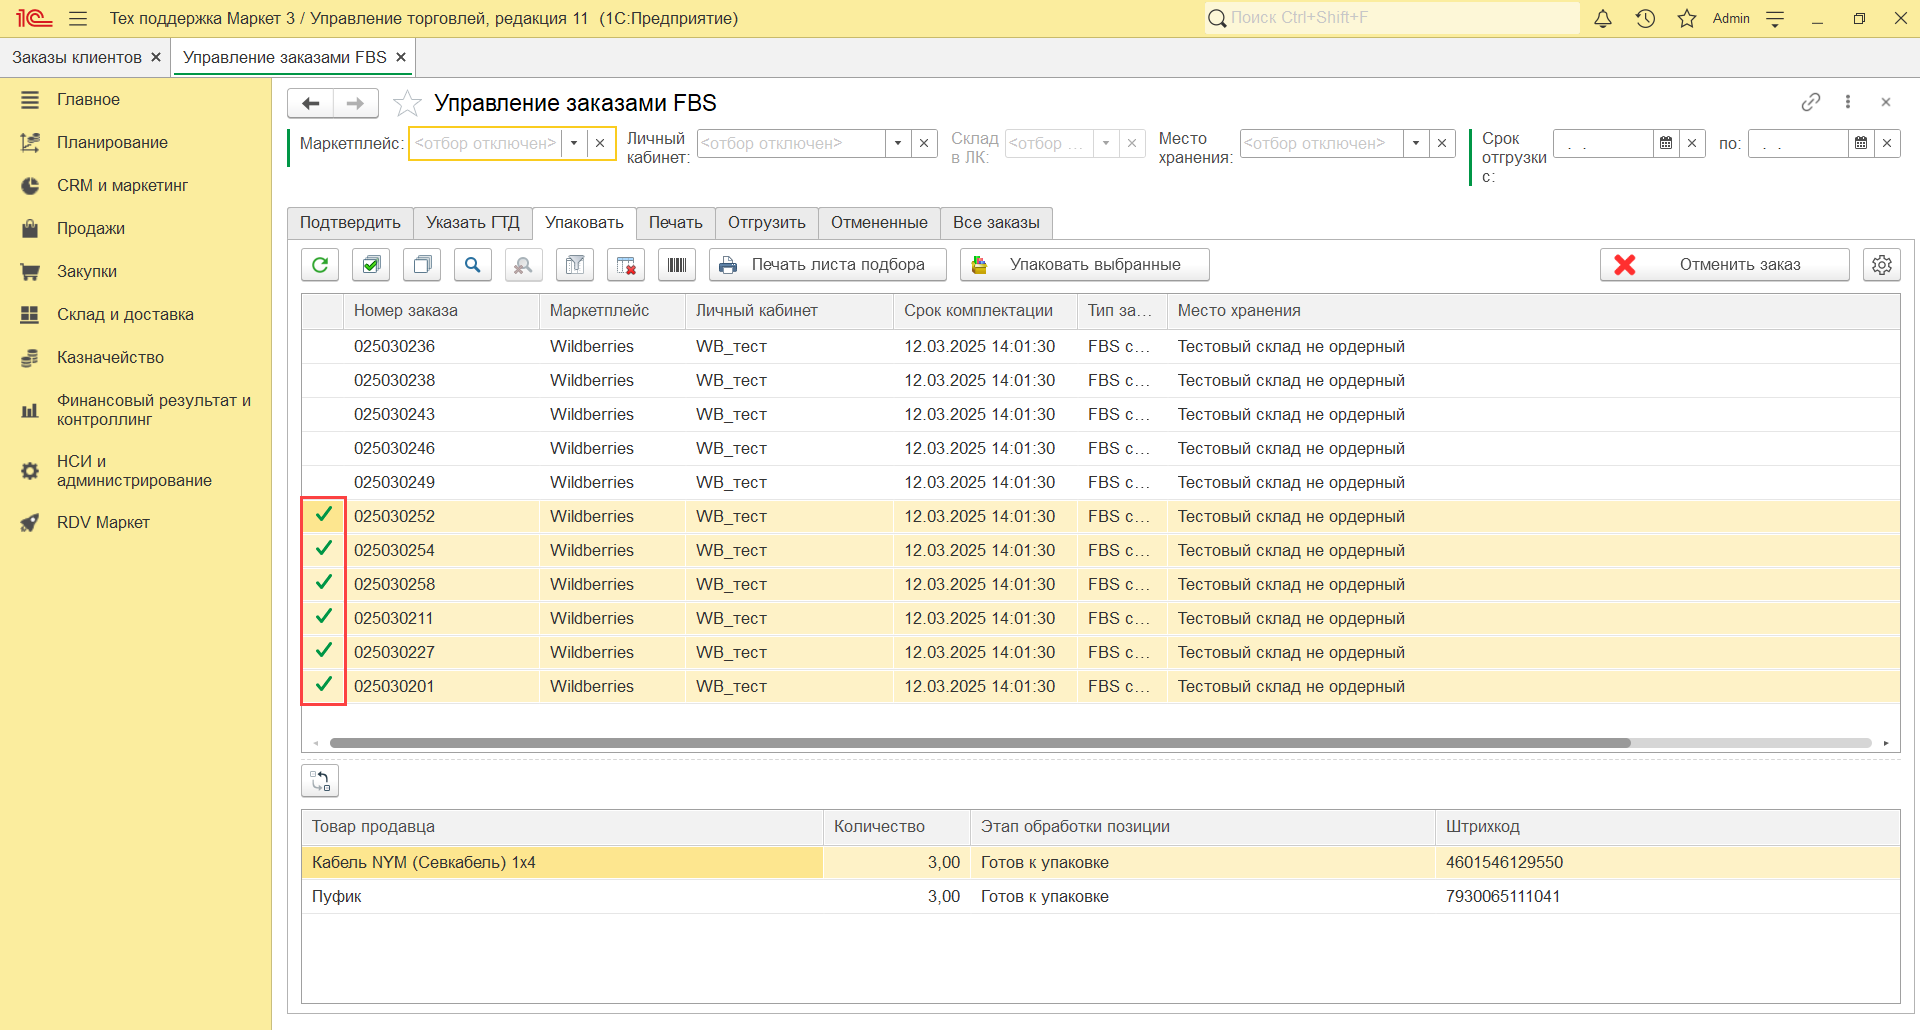Refresh the FBS orders list
Viewport: 1920px width, 1030px height.
(320, 265)
